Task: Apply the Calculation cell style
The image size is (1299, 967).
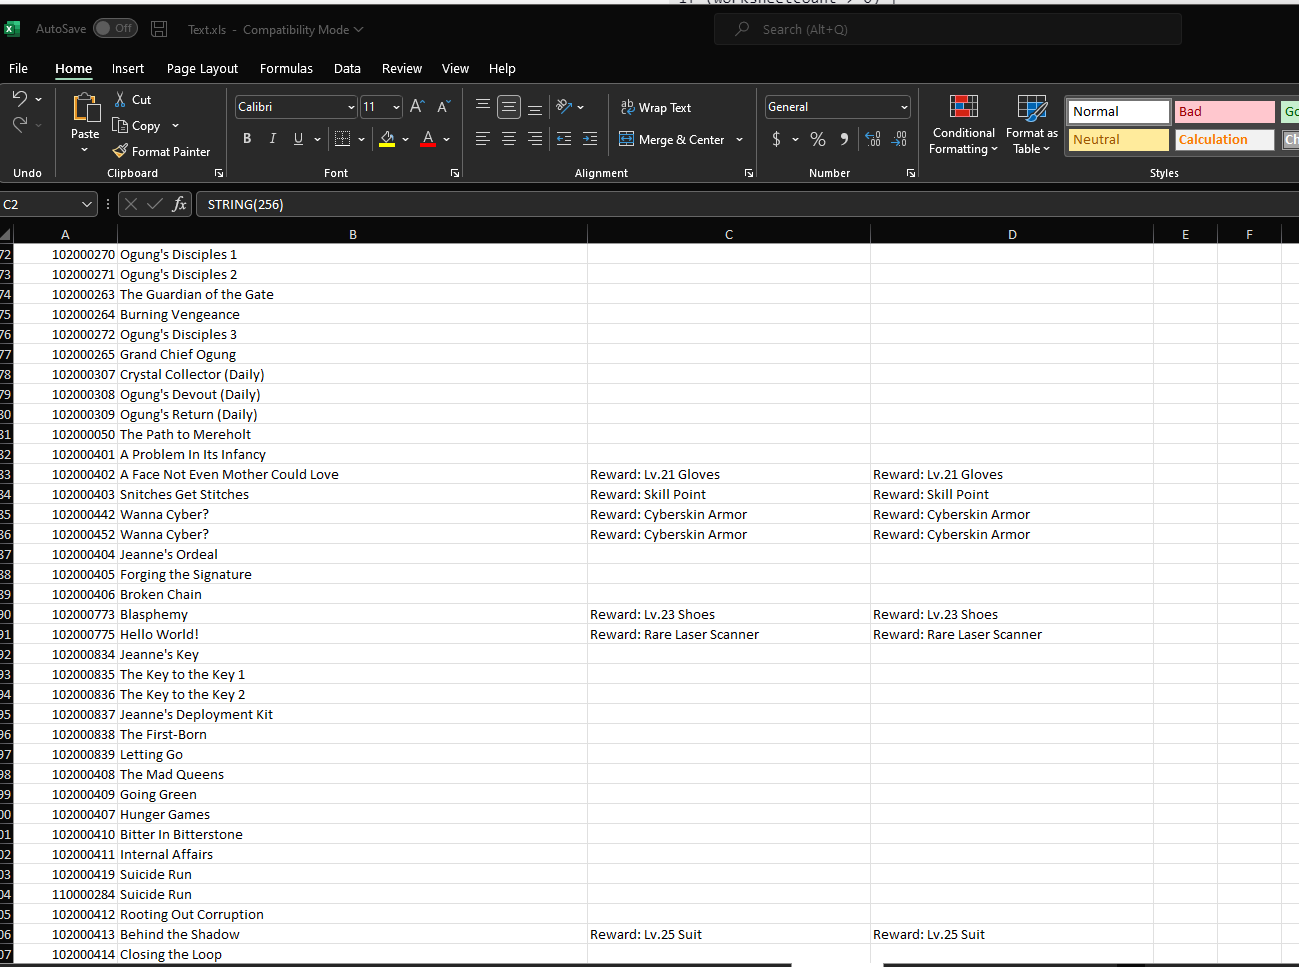Action: (x=1225, y=139)
